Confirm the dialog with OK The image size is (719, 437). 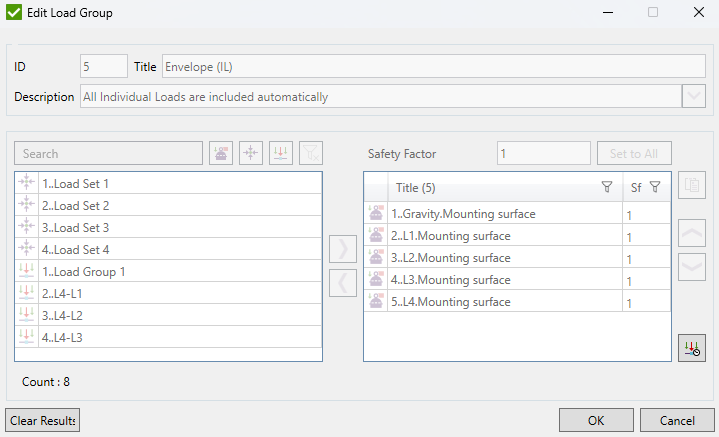(596, 419)
